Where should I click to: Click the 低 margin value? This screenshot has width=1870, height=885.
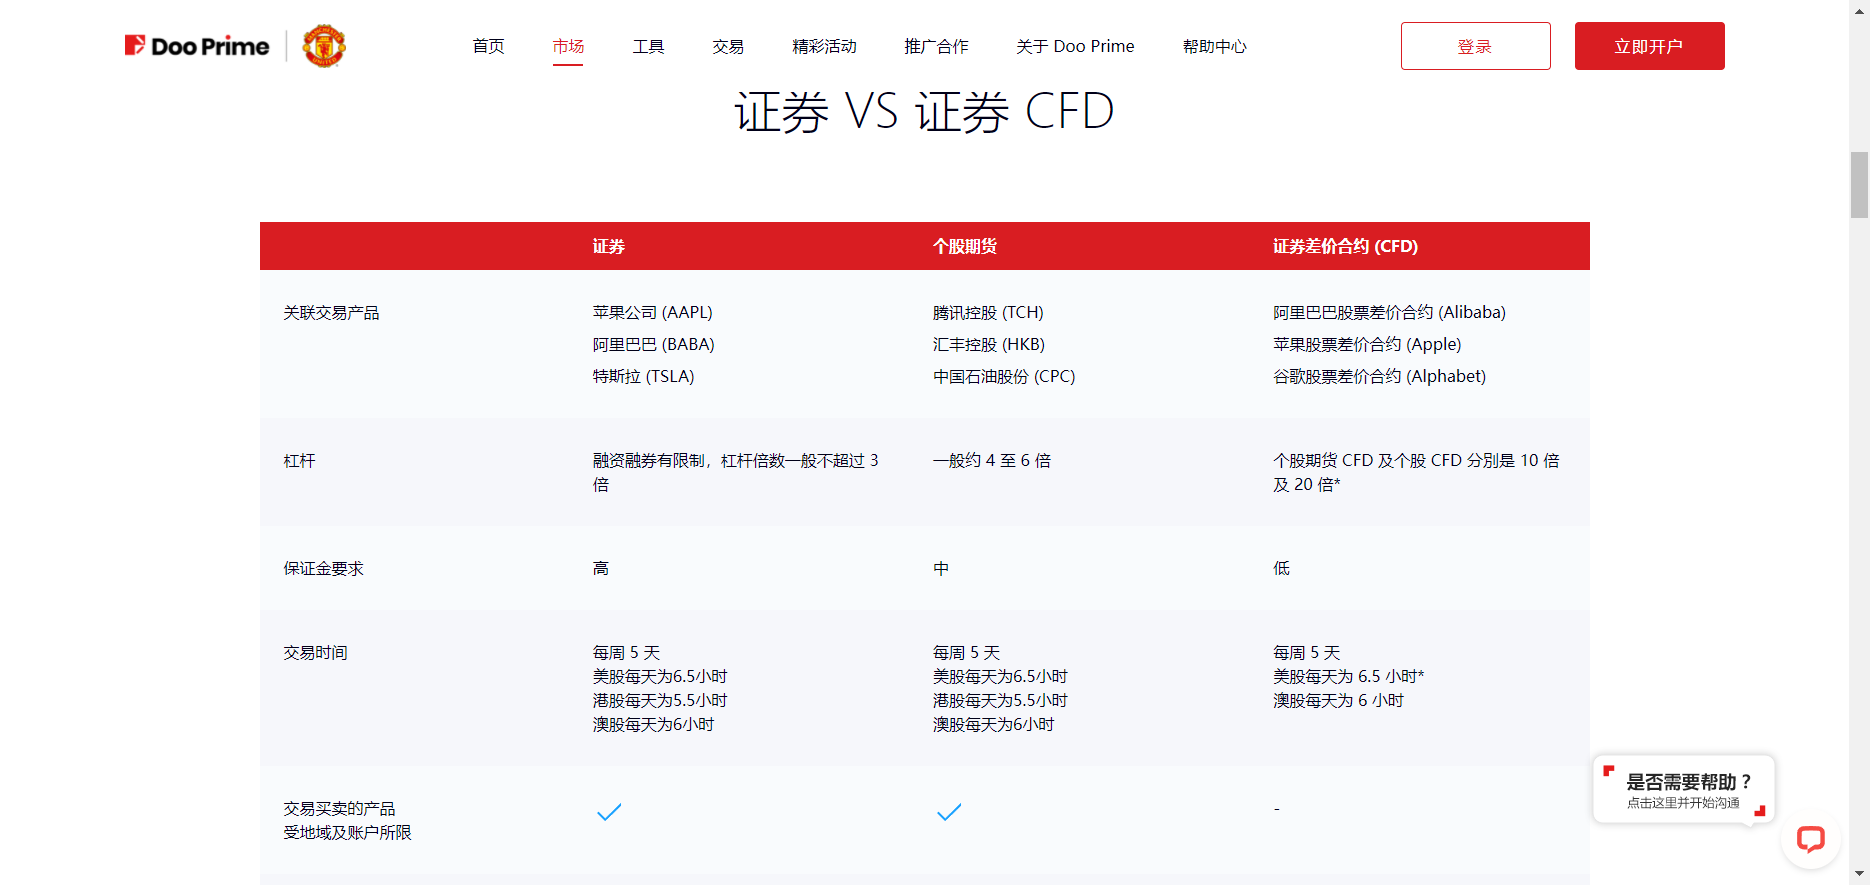(x=1281, y=569)
